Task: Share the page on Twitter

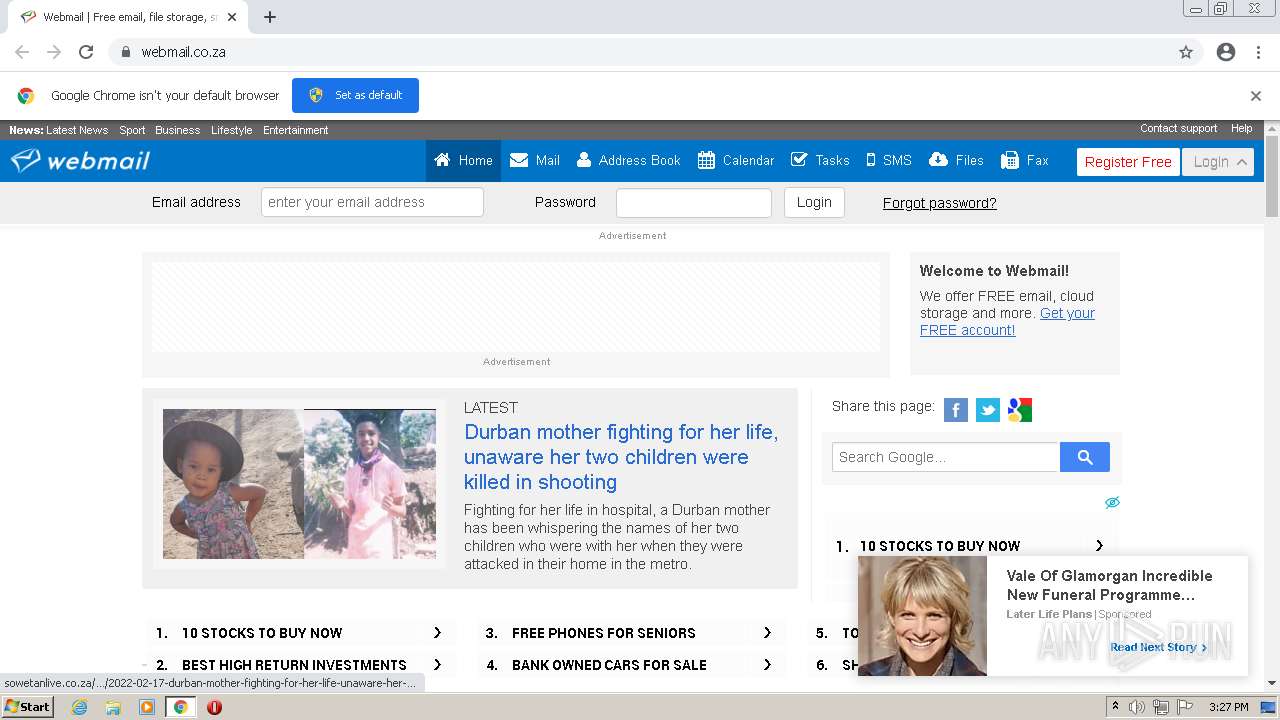Action: (988, 410)
